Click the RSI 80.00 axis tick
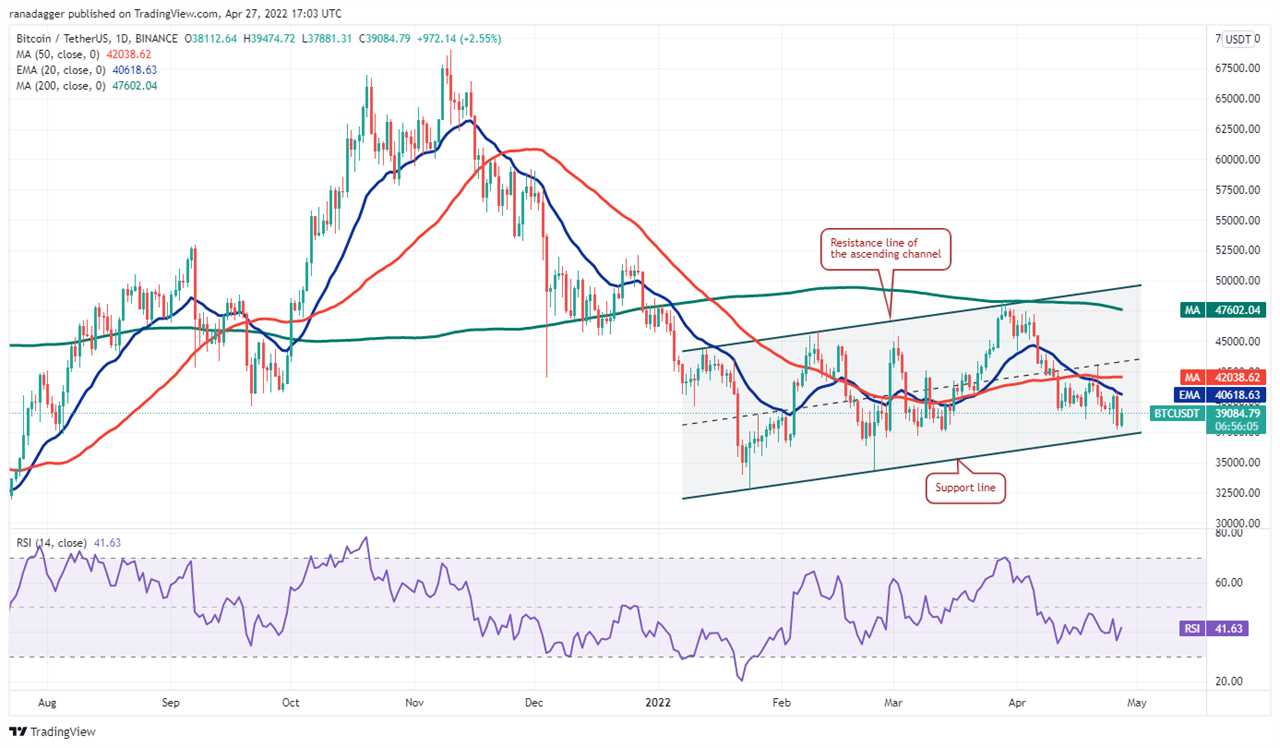1280x748 pixels. pyautogui.click(x=1228, y=534)
